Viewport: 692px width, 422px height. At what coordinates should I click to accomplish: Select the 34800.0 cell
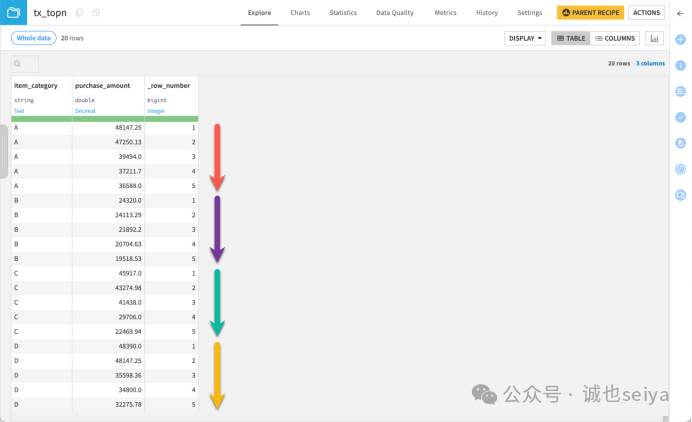click(x=108, y=390)
